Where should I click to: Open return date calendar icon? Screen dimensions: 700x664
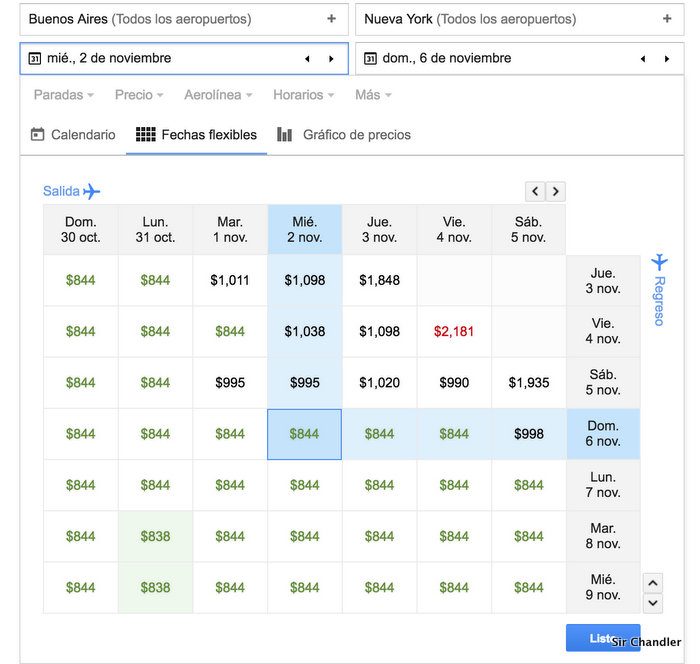(x=370, y=58)
